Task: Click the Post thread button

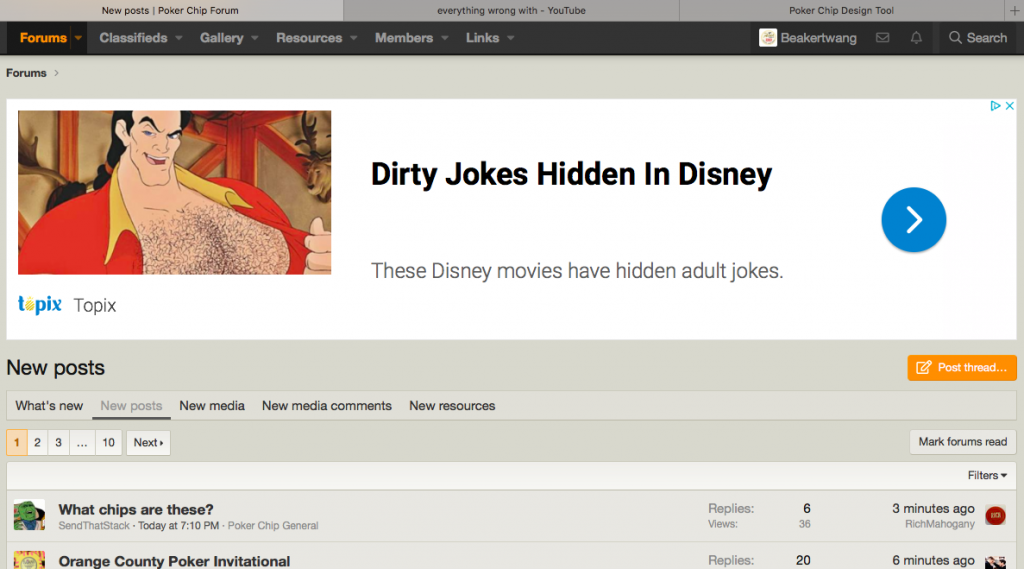Action: click(962, 368)
